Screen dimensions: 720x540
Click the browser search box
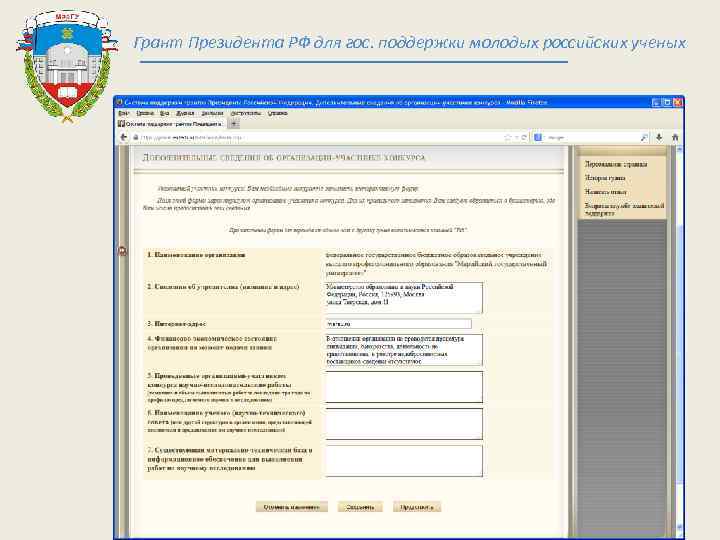pyautogui.click(x=591, y=137)
